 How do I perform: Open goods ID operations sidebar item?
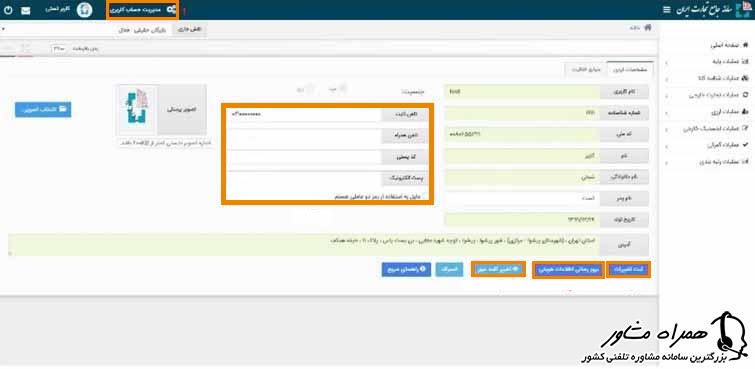(x=724, y=78)
